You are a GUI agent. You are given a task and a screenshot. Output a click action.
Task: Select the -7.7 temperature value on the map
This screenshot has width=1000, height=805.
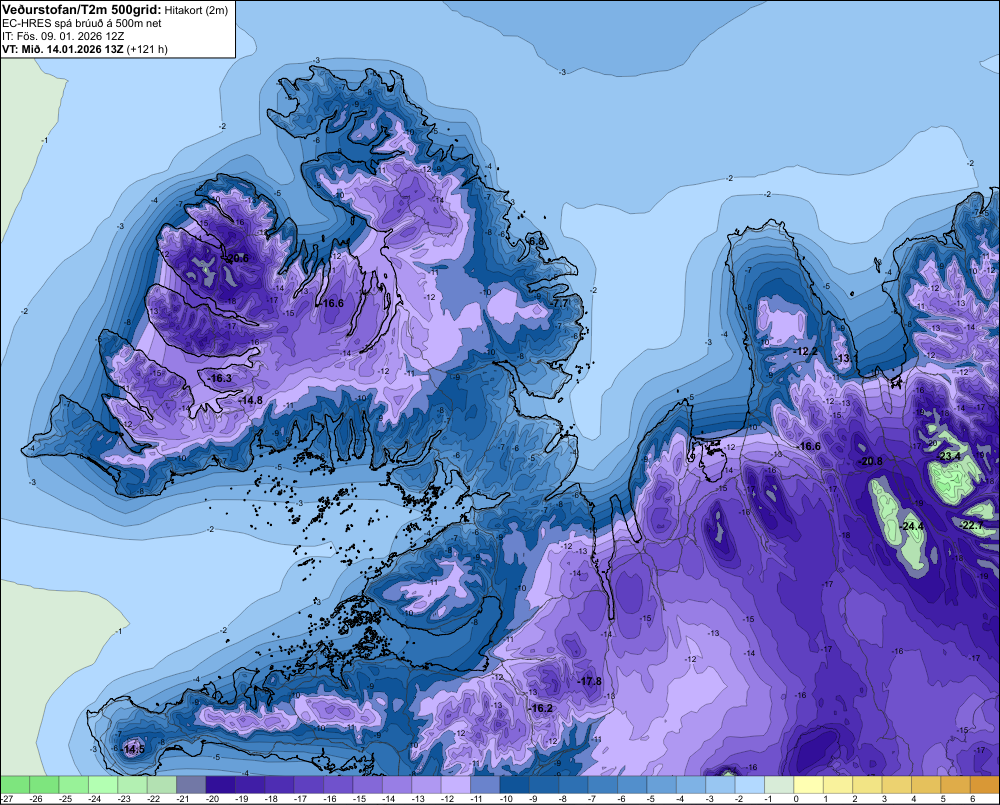pos(559,304)
